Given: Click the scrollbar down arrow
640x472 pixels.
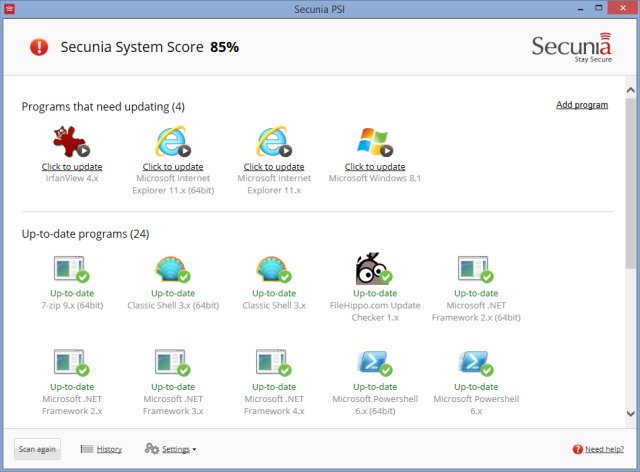Looking at the screenshot, I should [x=631, y=412].
